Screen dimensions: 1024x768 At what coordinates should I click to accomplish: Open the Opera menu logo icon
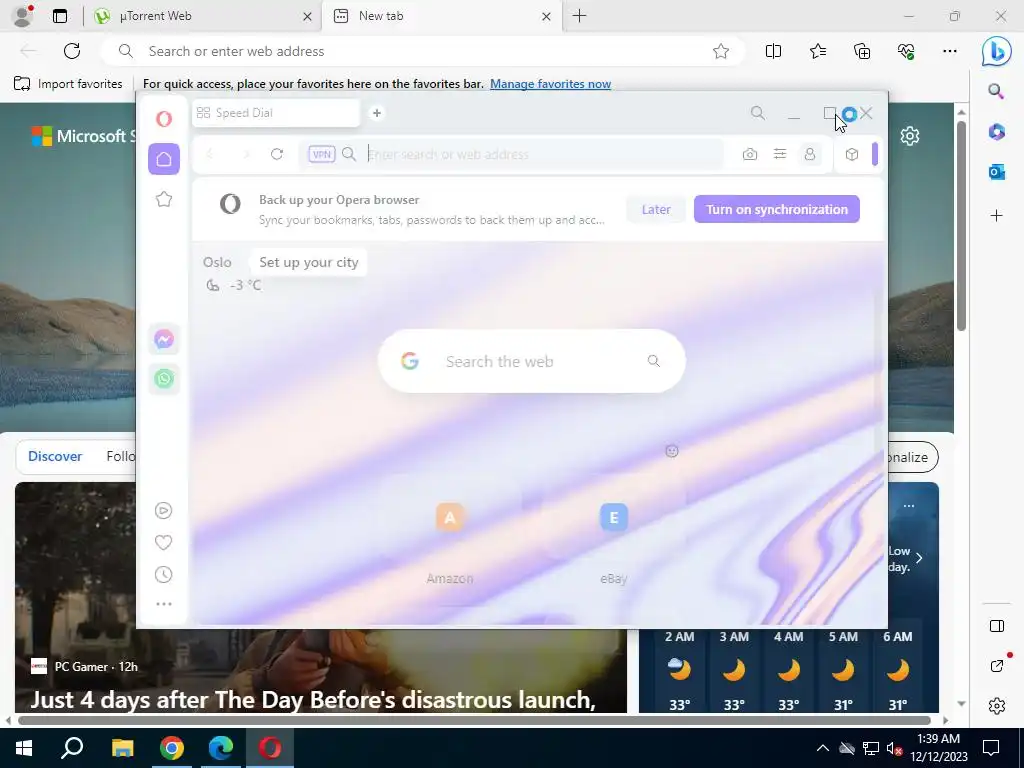click(164, 119)
